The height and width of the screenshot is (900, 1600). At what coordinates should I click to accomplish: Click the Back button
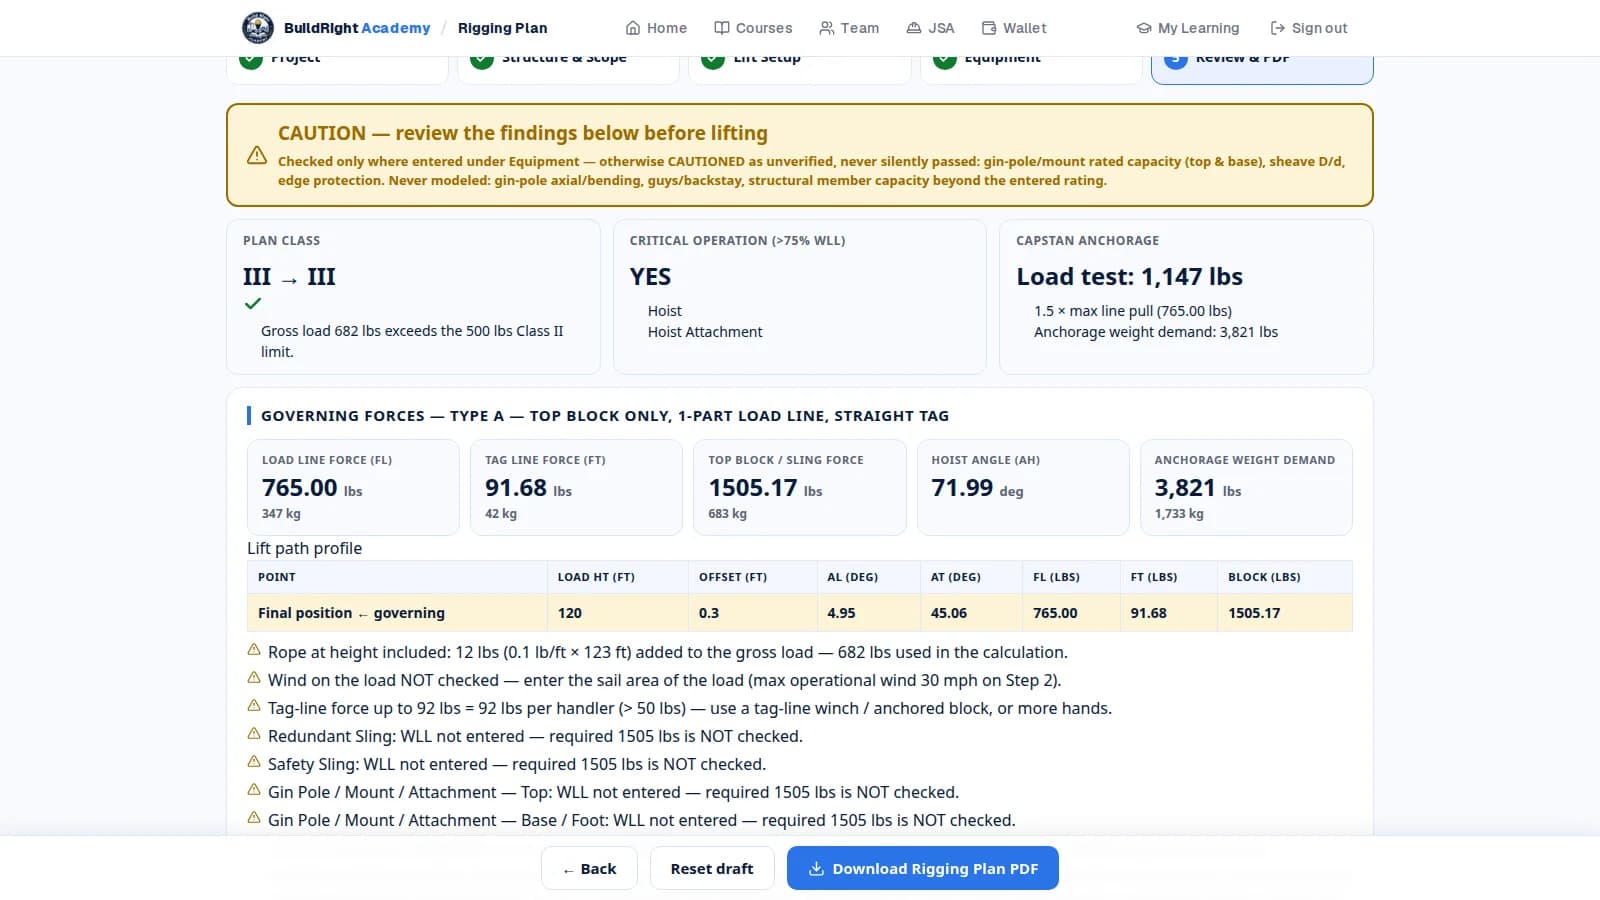(589, 868)
